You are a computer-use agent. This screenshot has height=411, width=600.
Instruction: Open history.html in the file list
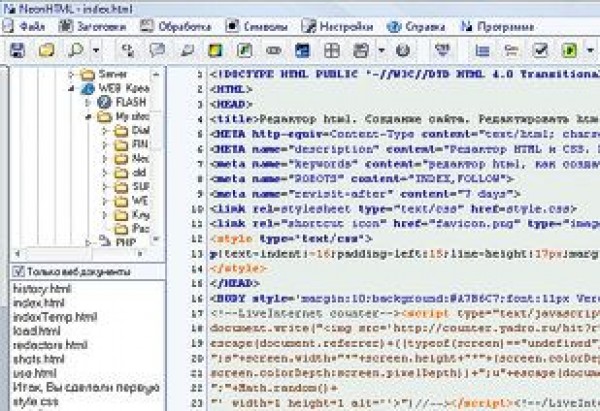(x=42, y=289)
